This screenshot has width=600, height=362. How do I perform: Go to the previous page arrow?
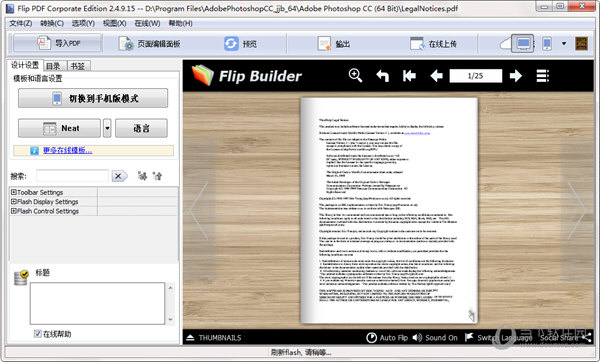point(436,76)
